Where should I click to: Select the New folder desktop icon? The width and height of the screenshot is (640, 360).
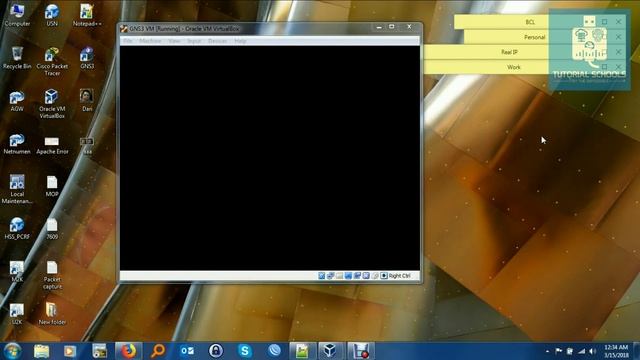click(52, 314)
